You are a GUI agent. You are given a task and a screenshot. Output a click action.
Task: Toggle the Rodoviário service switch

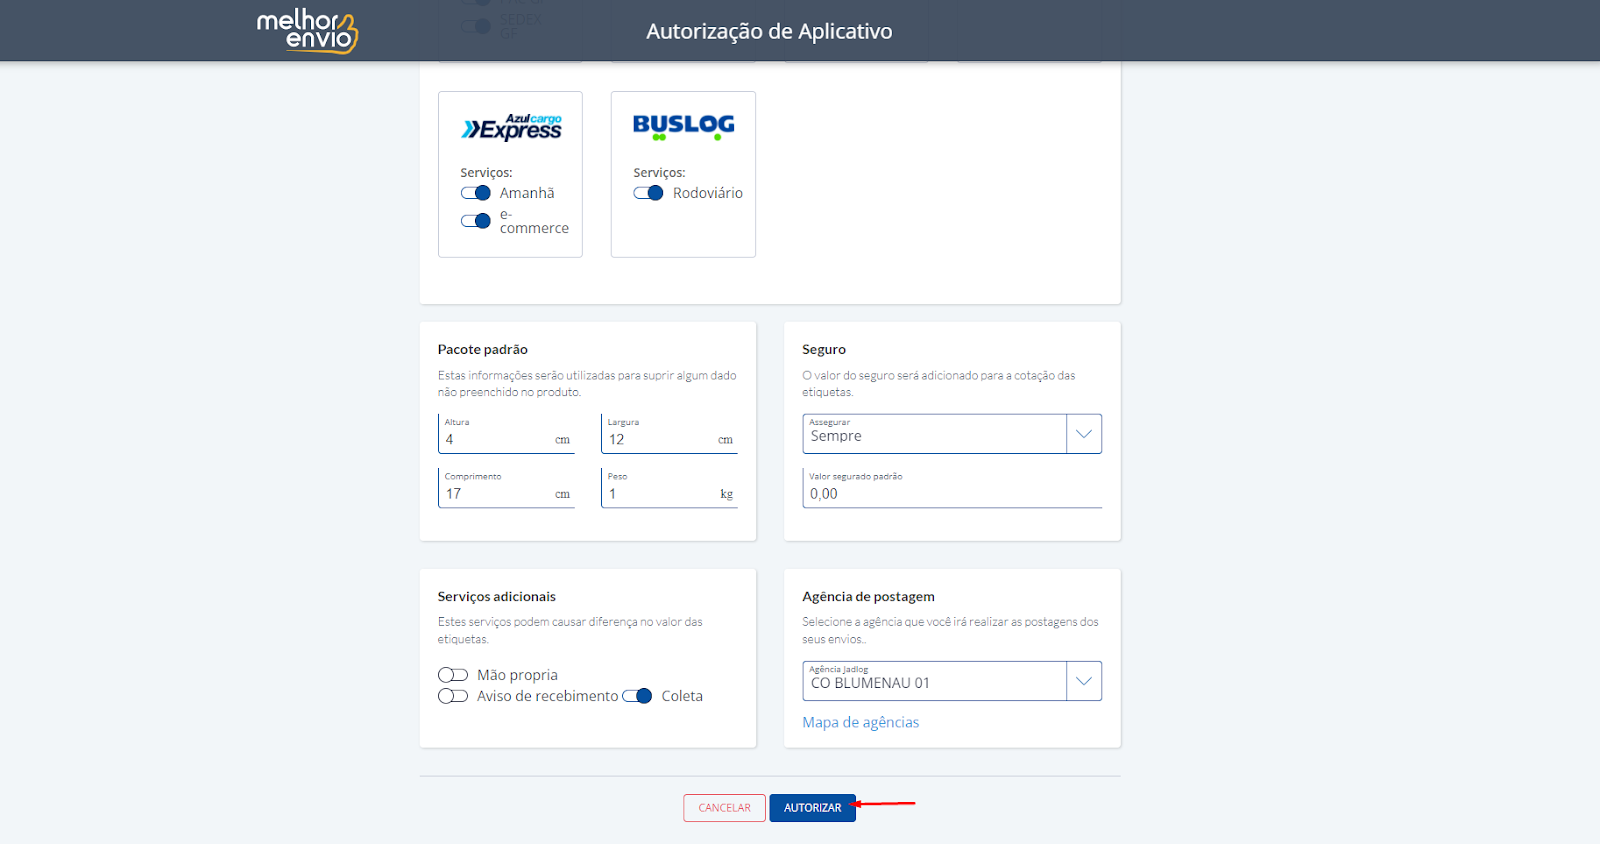648,193
